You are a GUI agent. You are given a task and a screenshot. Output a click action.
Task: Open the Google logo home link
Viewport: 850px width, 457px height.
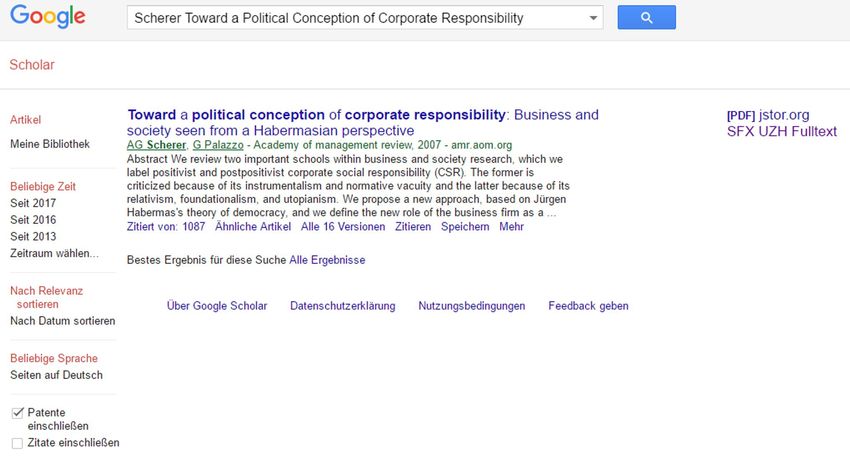pos(48,16)
